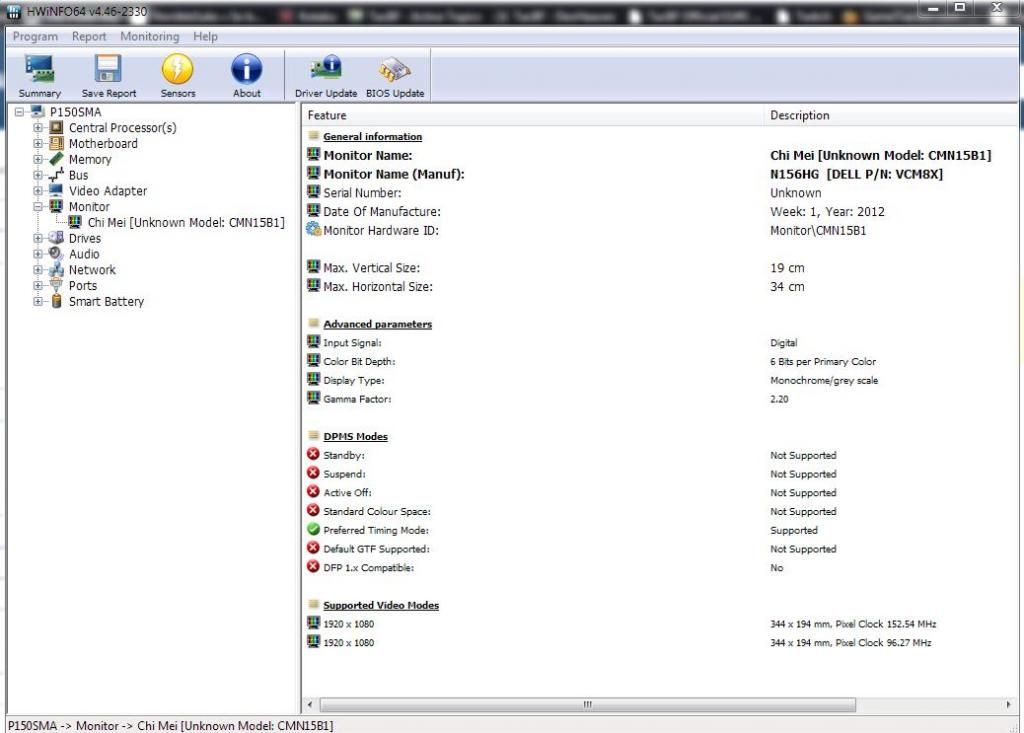
Task: Select the Monitor Name row label
Action: click(368, 155)
